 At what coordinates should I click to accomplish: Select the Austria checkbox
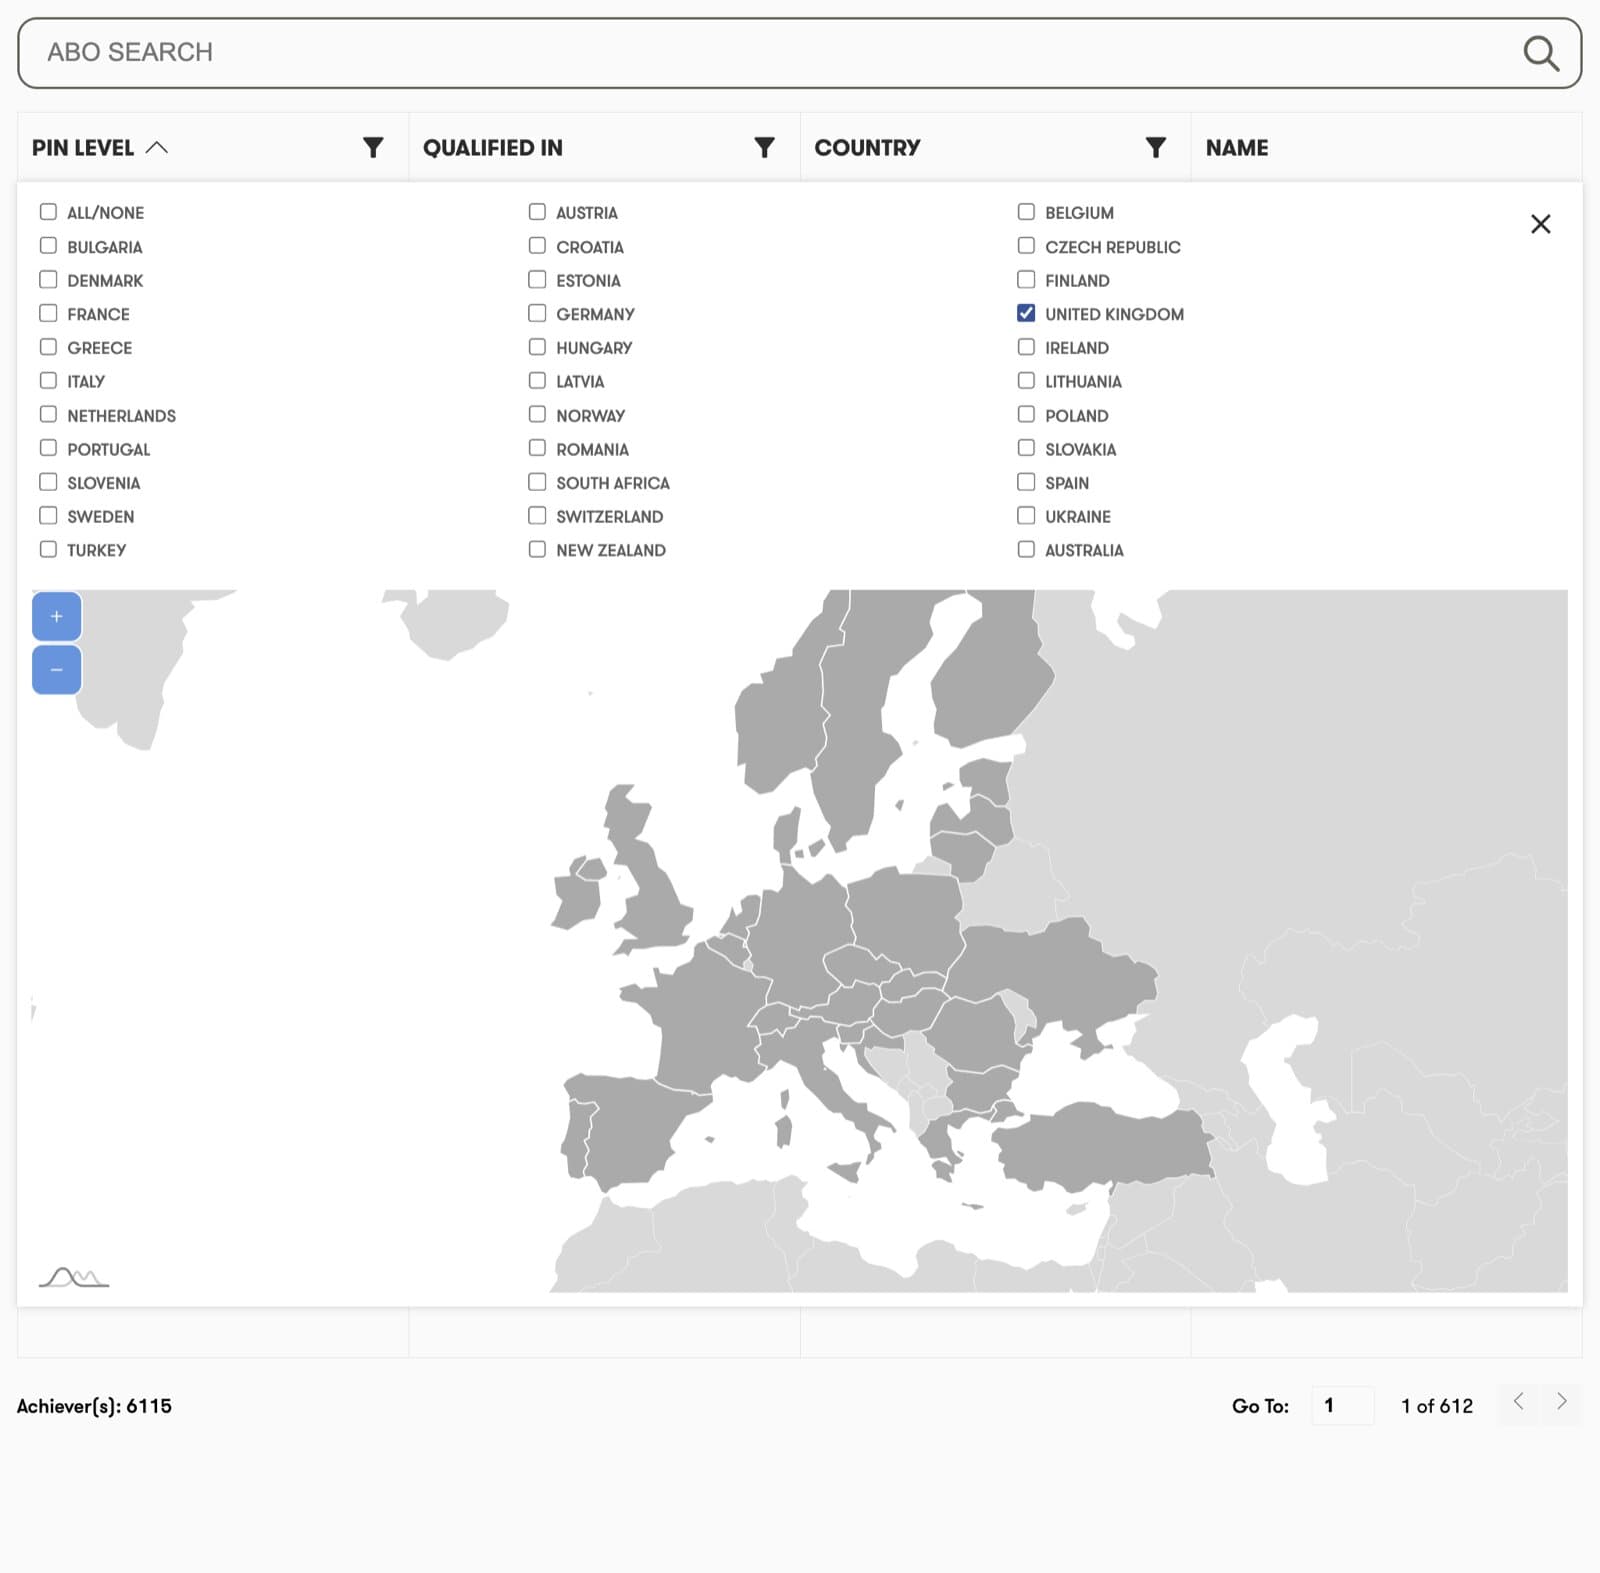pos(537,212)
